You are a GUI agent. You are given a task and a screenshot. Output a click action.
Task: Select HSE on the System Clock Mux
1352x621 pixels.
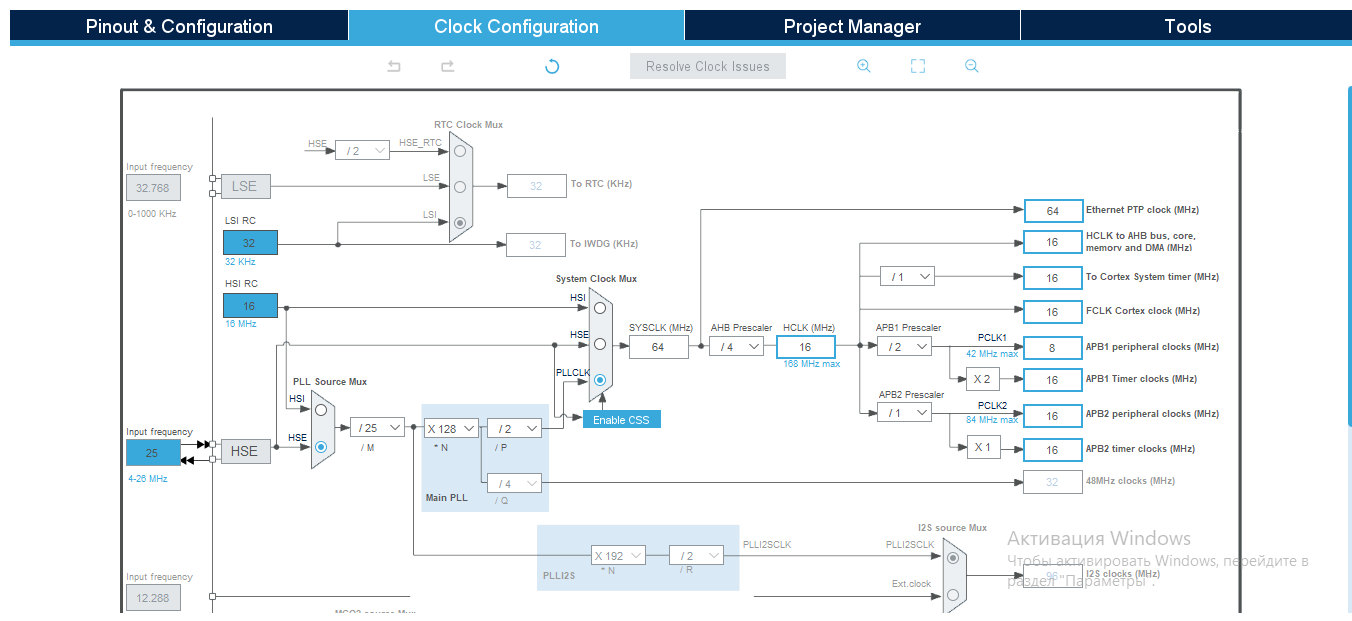(600, 343)
